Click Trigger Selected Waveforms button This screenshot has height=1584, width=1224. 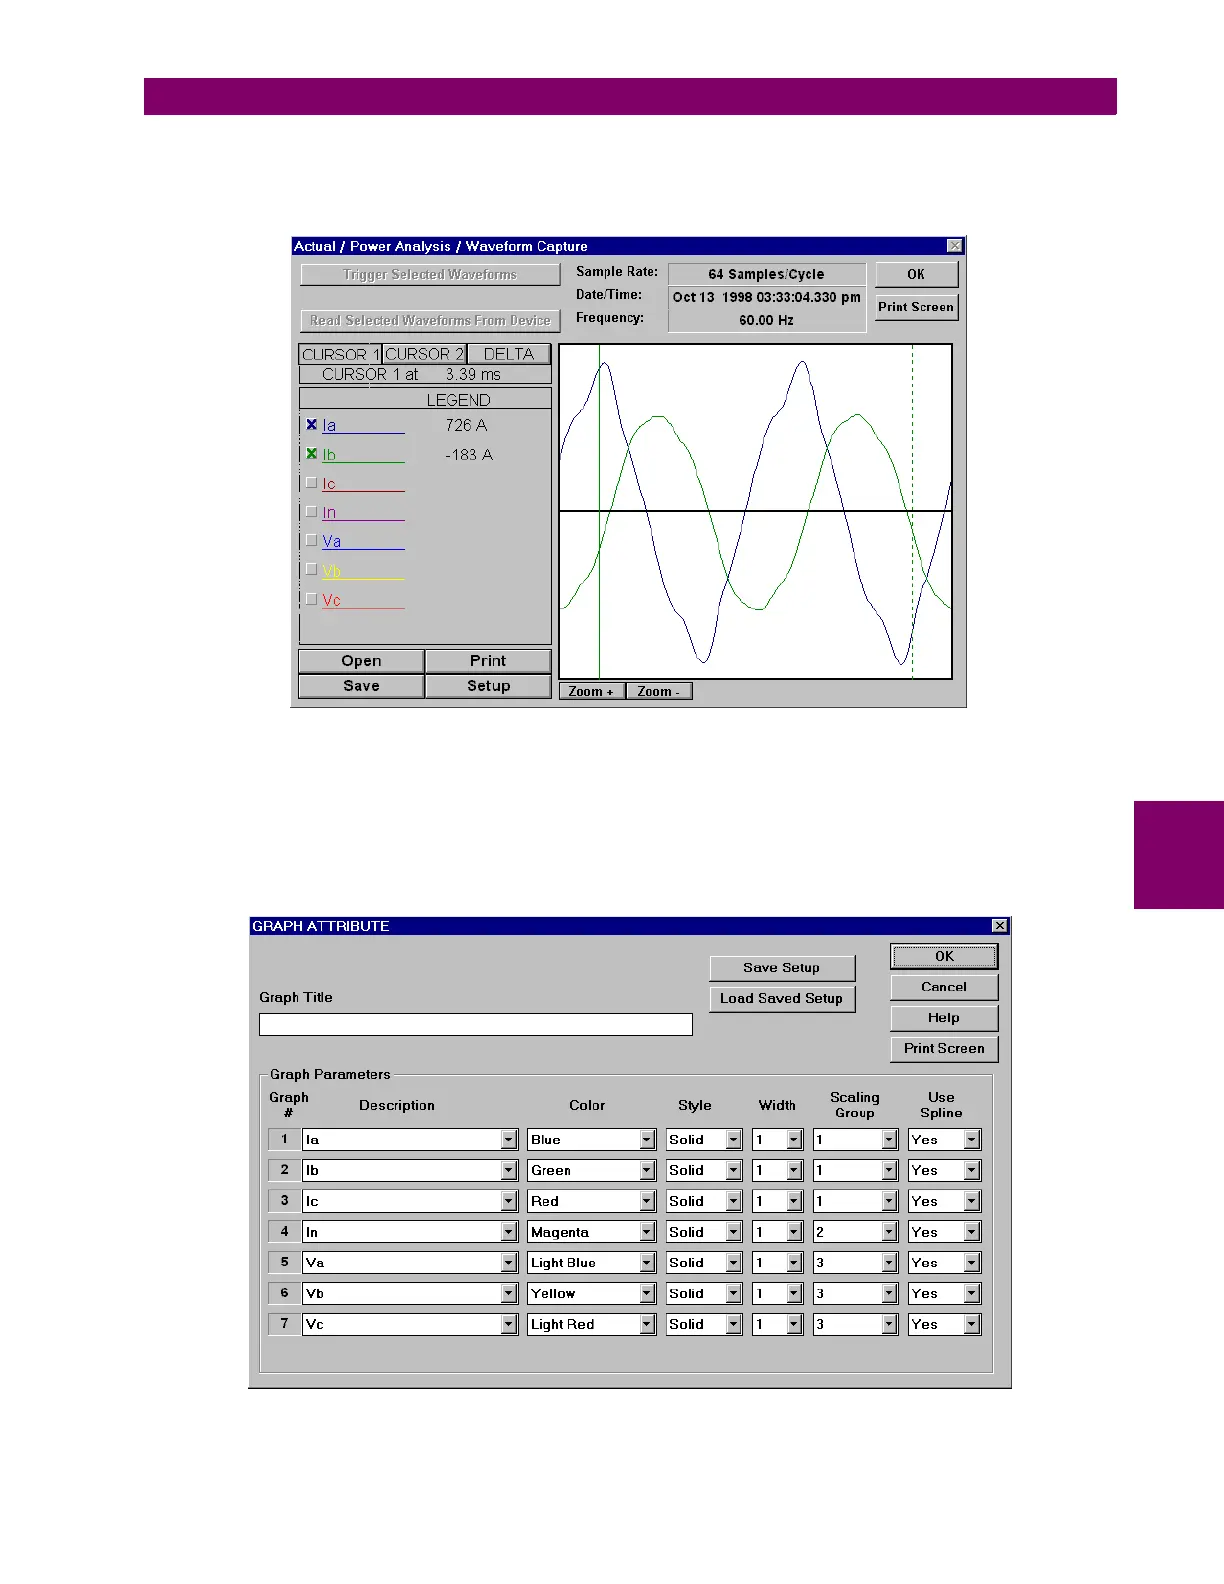(430, 274)
